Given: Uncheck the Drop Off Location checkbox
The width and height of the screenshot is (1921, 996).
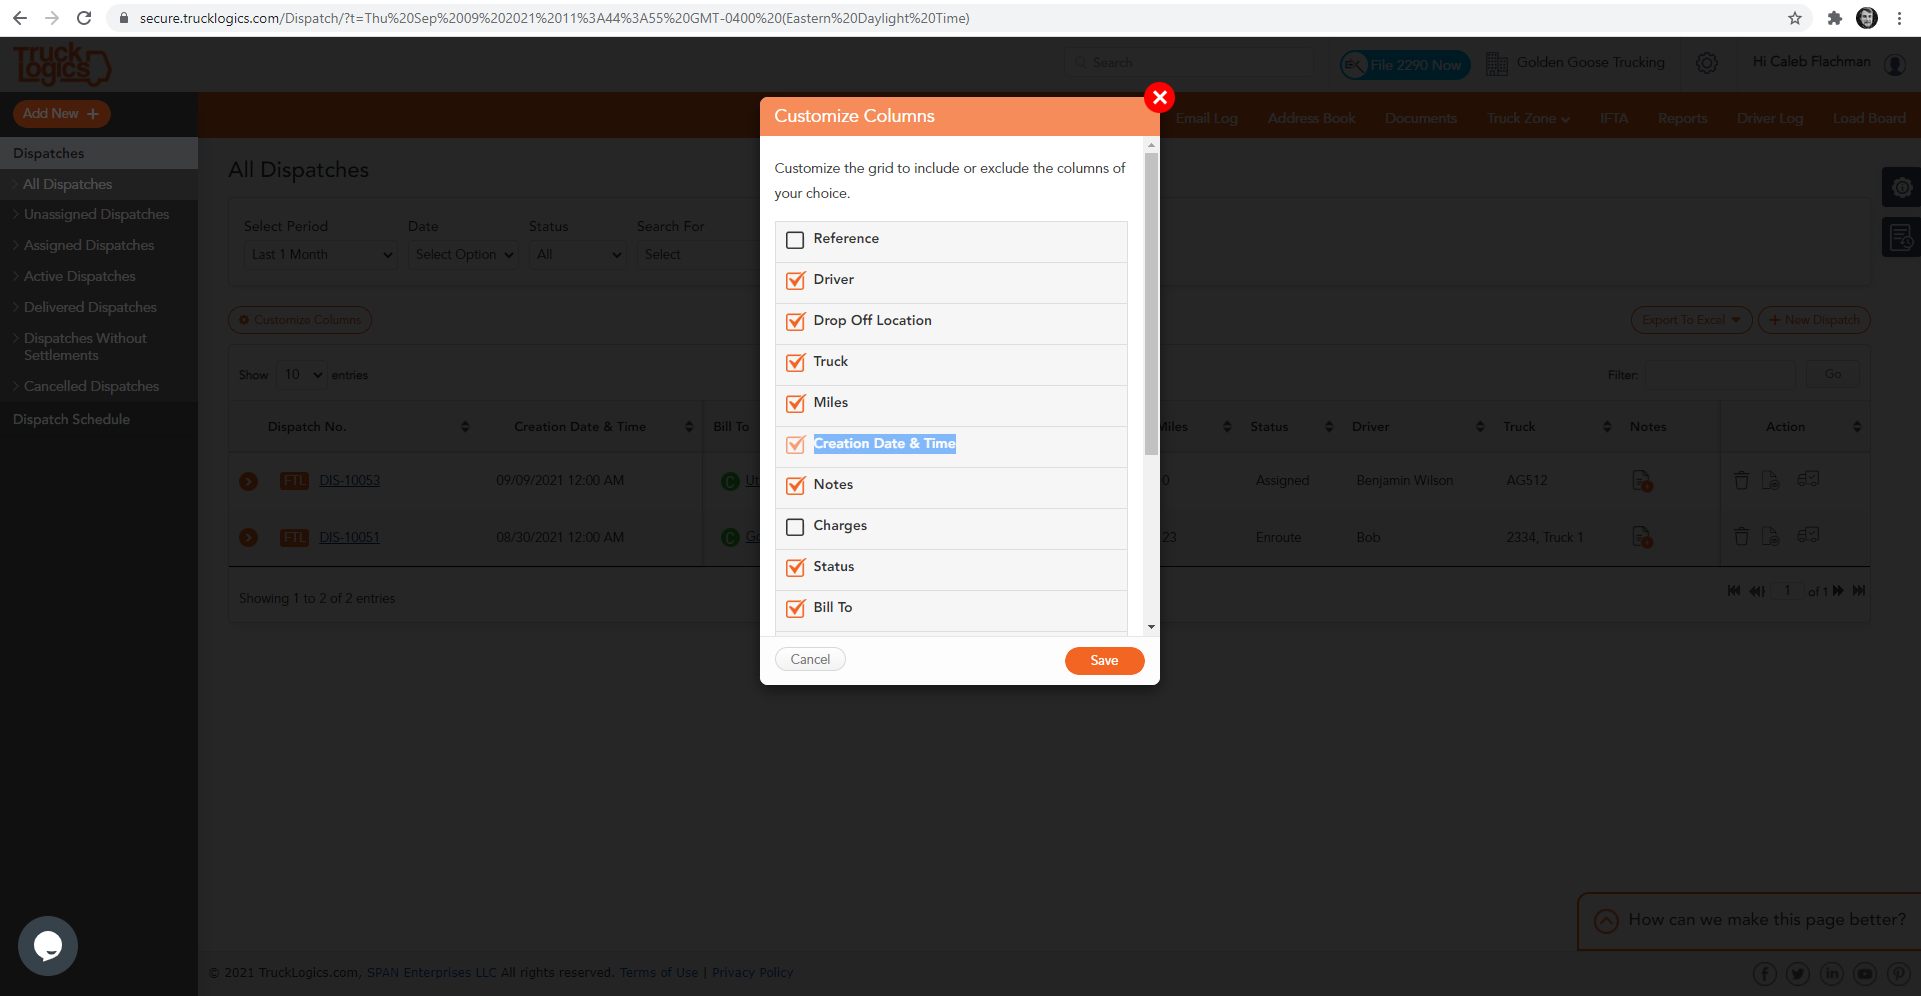Looking at the screenshot, I should 795,322.
